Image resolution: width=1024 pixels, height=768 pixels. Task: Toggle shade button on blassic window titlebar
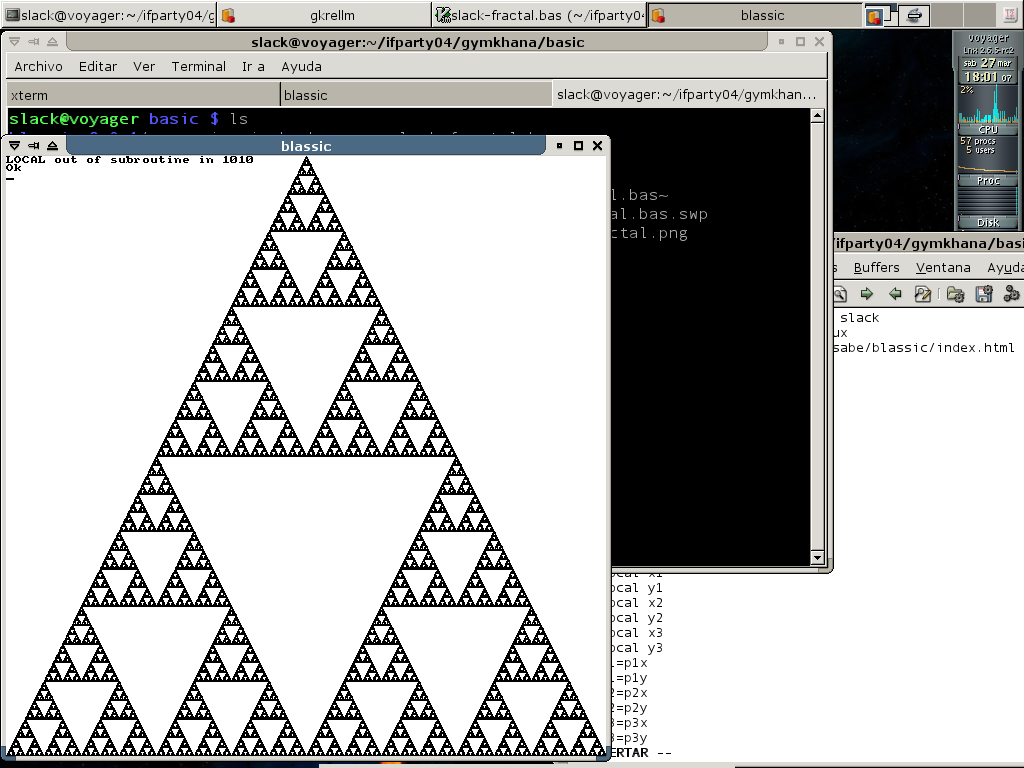(x=52, y=146)
